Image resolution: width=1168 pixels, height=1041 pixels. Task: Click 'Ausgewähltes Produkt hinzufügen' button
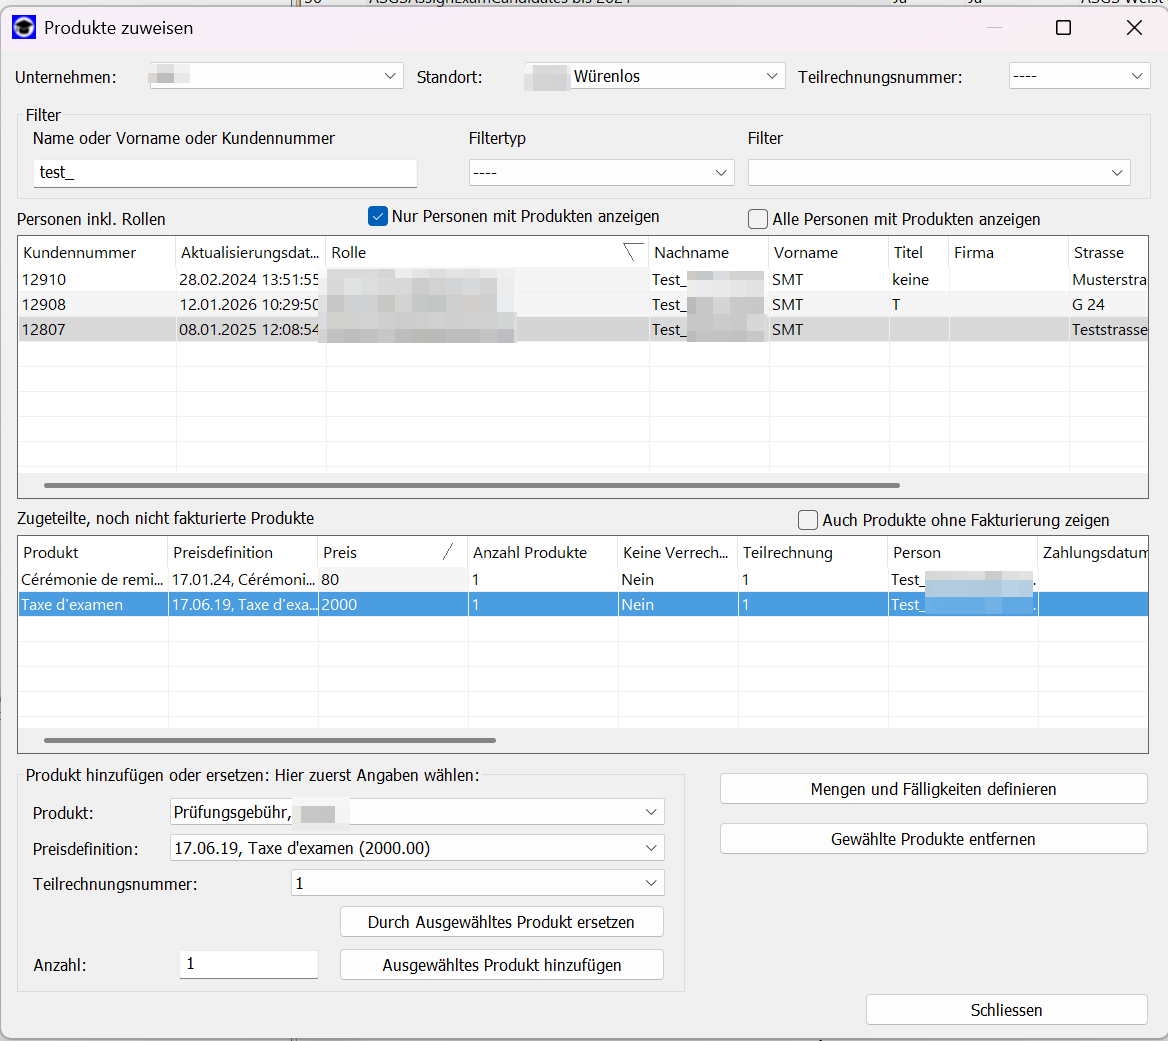pos(501,965)
